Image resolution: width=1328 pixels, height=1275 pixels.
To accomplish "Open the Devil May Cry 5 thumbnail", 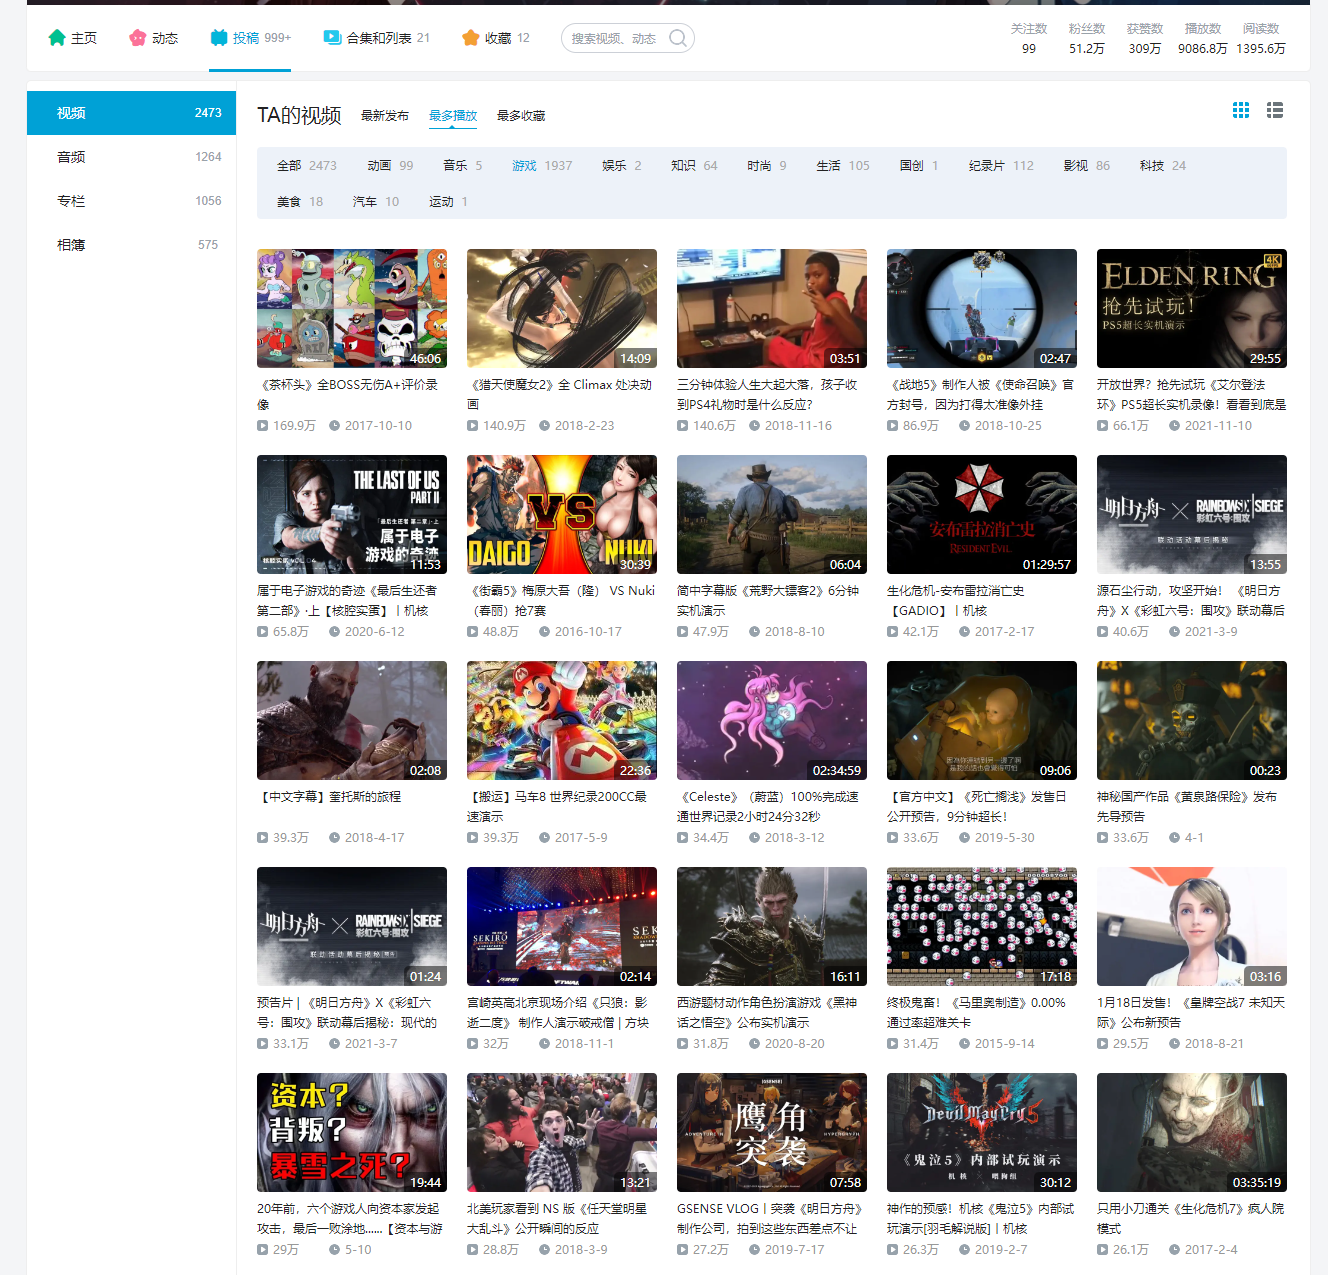I will (982, 1132).
